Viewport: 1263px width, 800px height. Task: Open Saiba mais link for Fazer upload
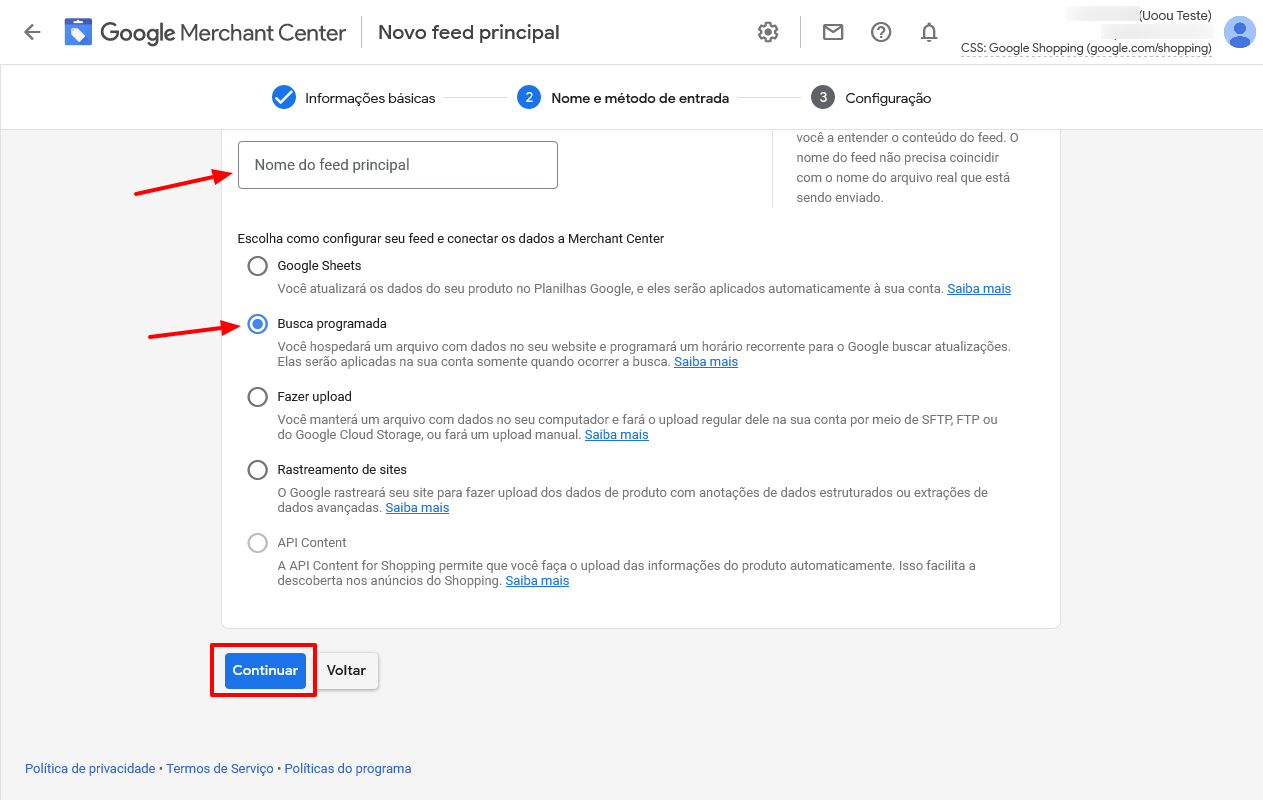click(x=617, y=434)
